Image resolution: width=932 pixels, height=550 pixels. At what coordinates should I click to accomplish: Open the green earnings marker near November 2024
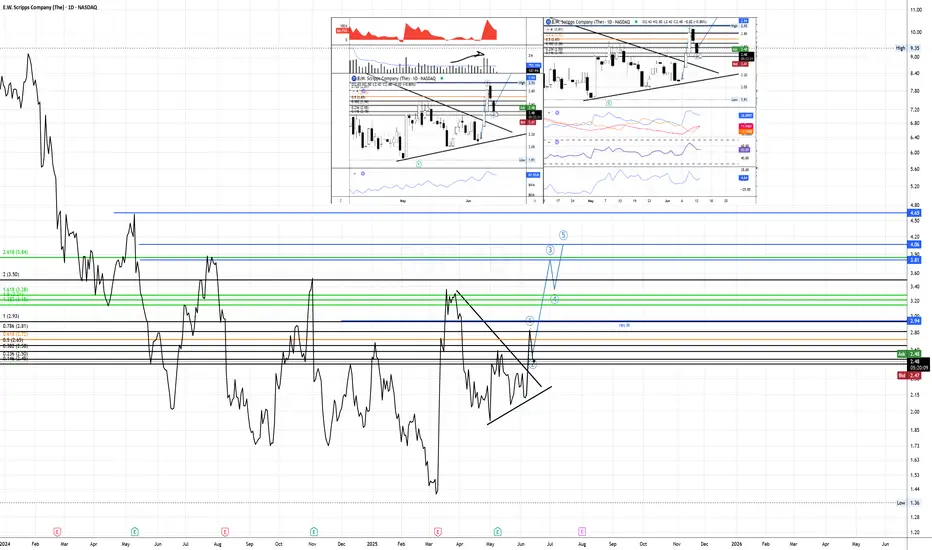[313, 531]
